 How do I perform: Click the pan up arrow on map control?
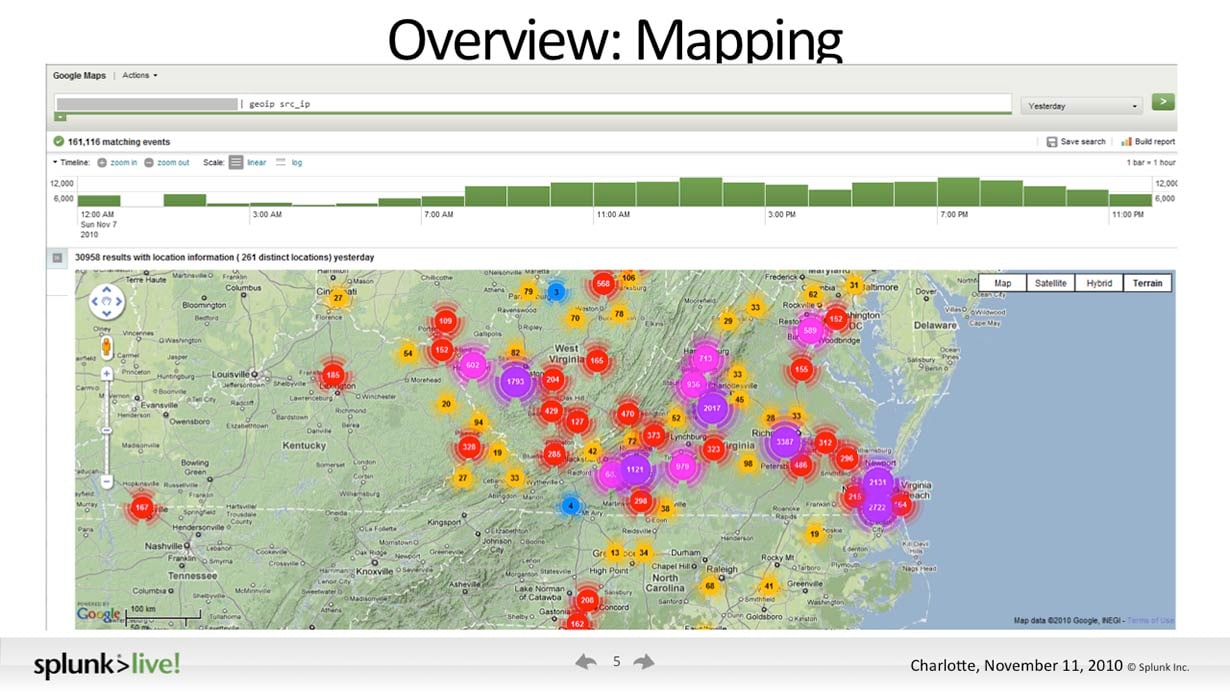coord(106,290)
